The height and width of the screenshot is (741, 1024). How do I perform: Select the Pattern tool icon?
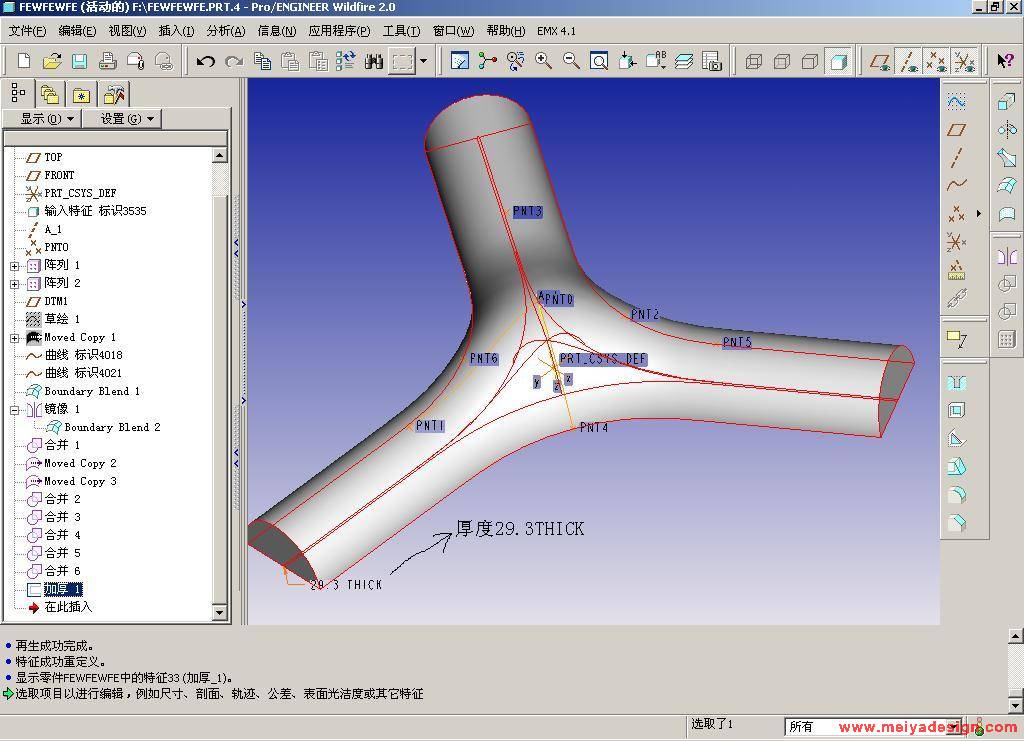[1006, 339]
